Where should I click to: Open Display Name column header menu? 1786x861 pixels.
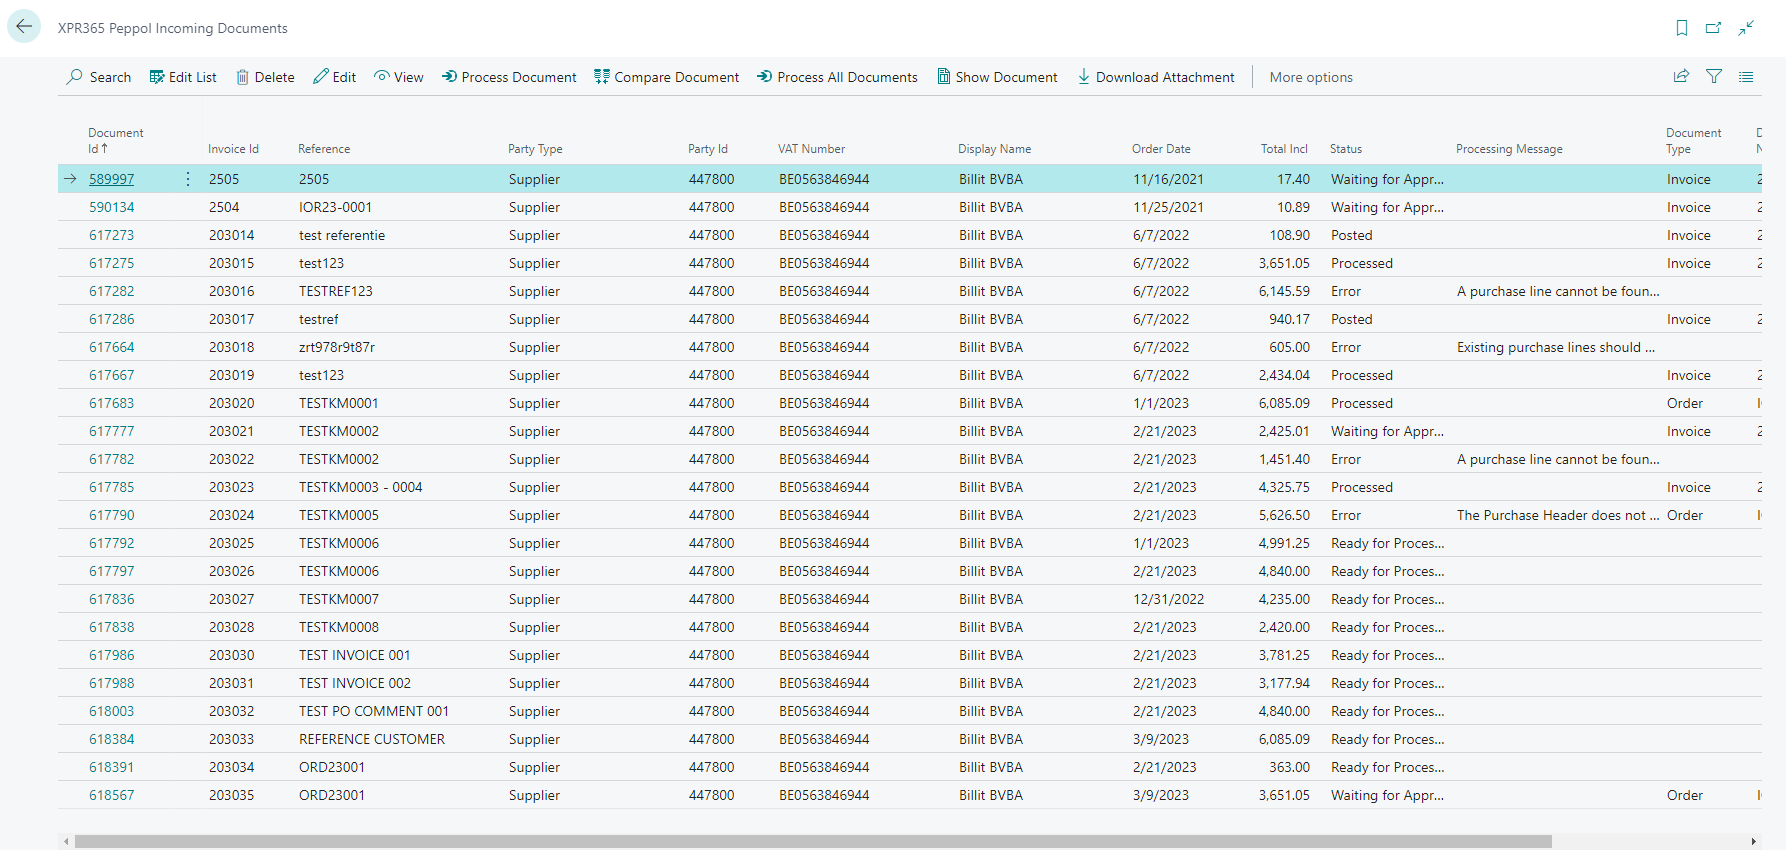994,149
